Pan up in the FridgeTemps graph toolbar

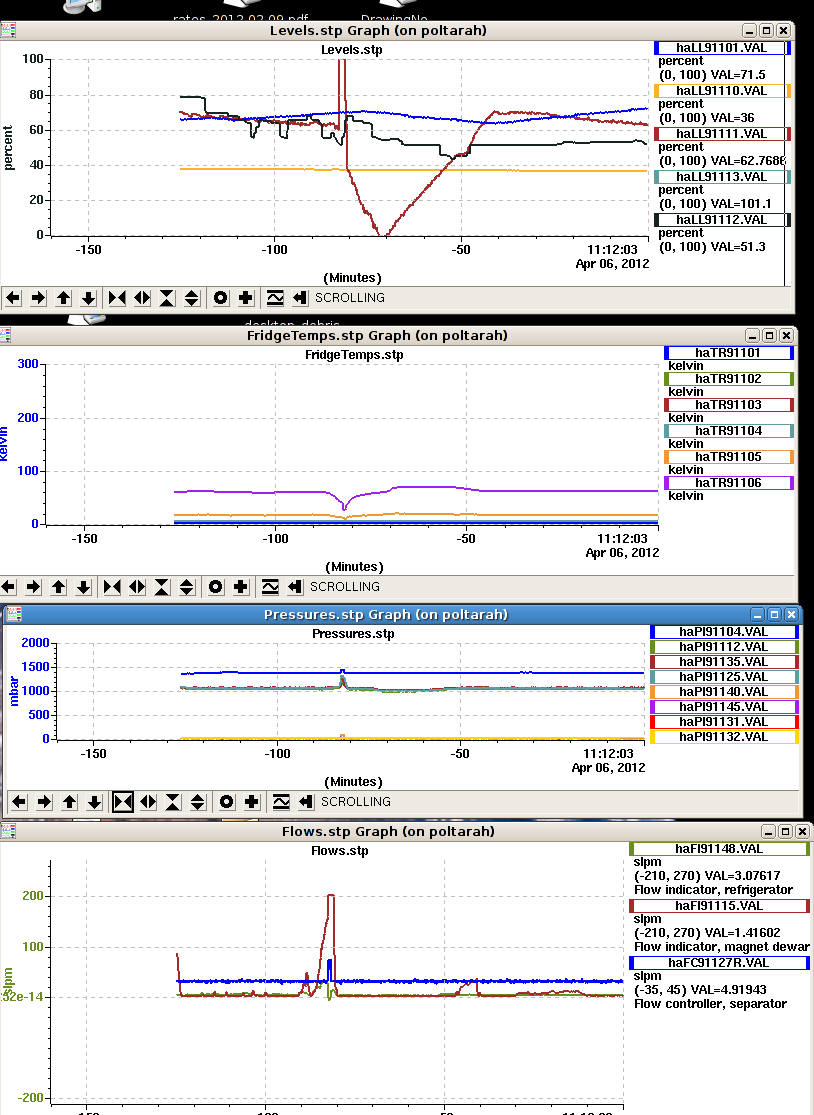click(58, 587)
